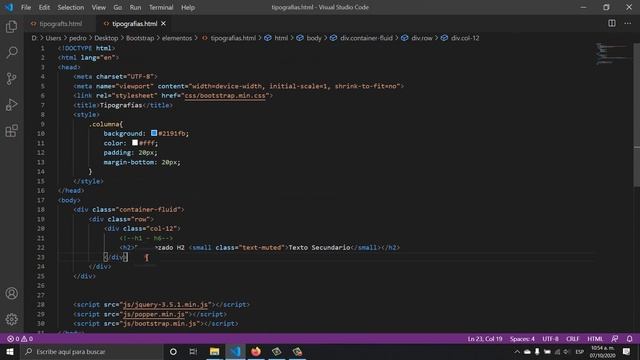Screen dimensions: 640x360
Task: Click Ln 23, Col 19 status entry
Action: [485, 339]
